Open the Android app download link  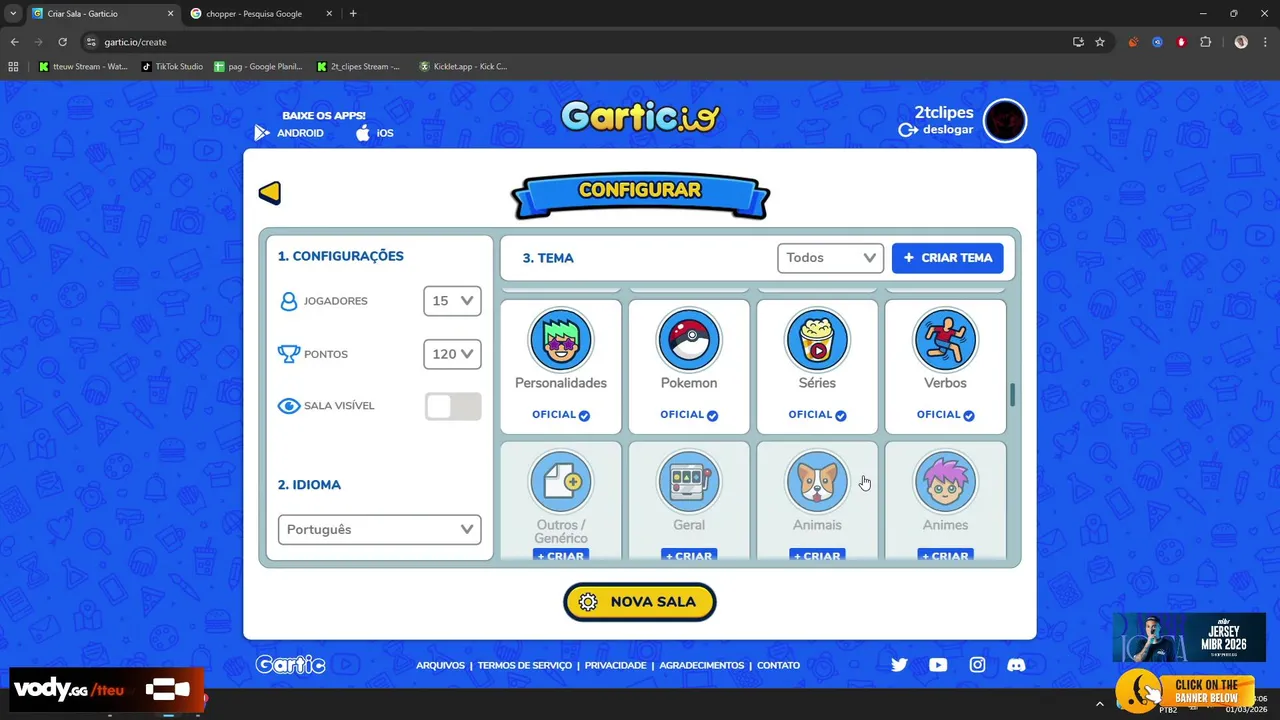[x=289, y=133]
